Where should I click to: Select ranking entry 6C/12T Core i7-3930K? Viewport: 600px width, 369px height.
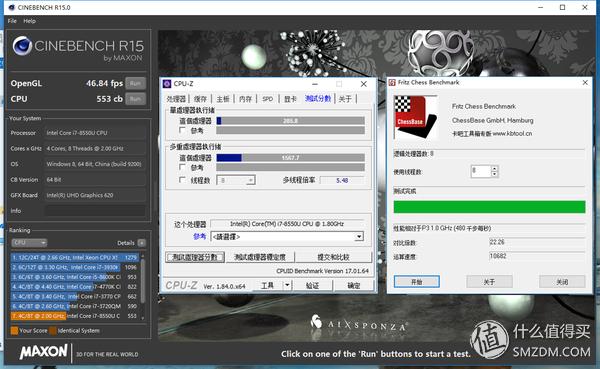75,267
